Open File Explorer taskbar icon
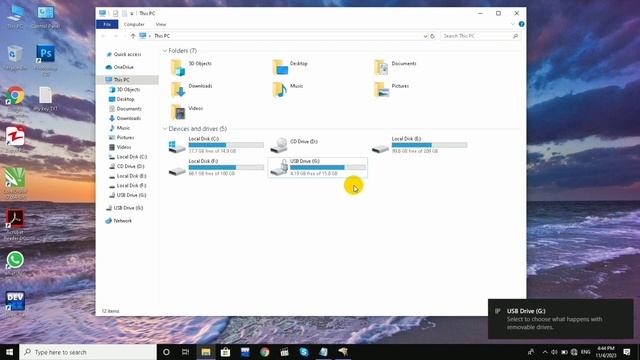The image size is (640, 360). (206, 352)
